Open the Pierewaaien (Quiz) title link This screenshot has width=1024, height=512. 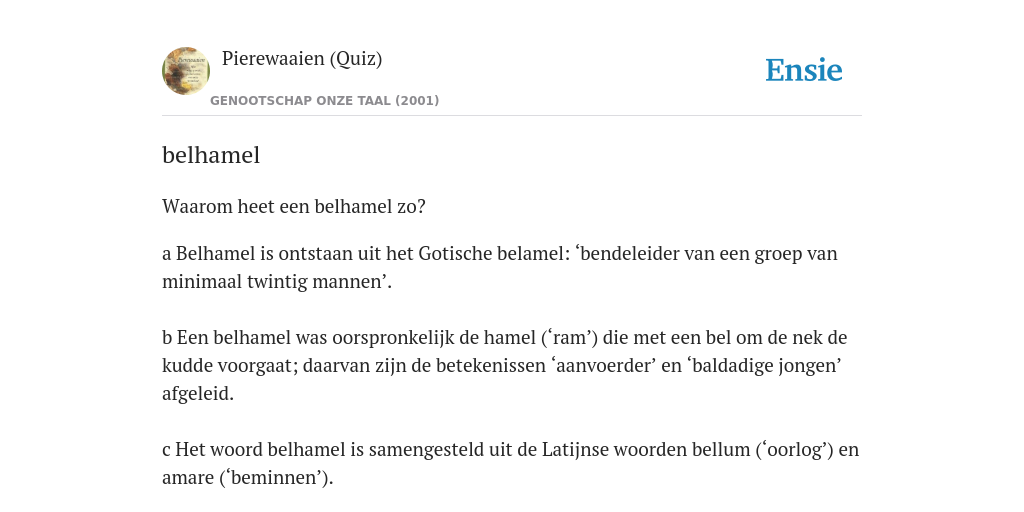(x=302, y=59)
